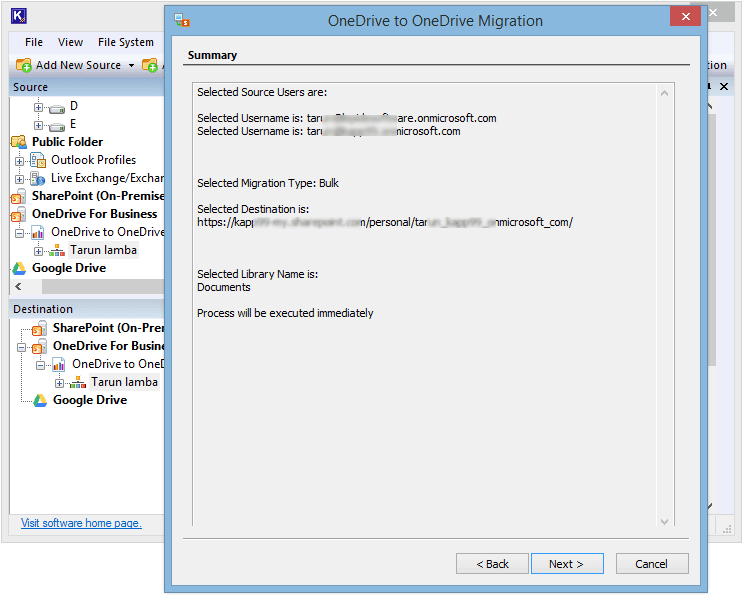Collapse OneDrive For Business in Destination
This screenshot has width=744, height=595.
[x=21, y=347]
